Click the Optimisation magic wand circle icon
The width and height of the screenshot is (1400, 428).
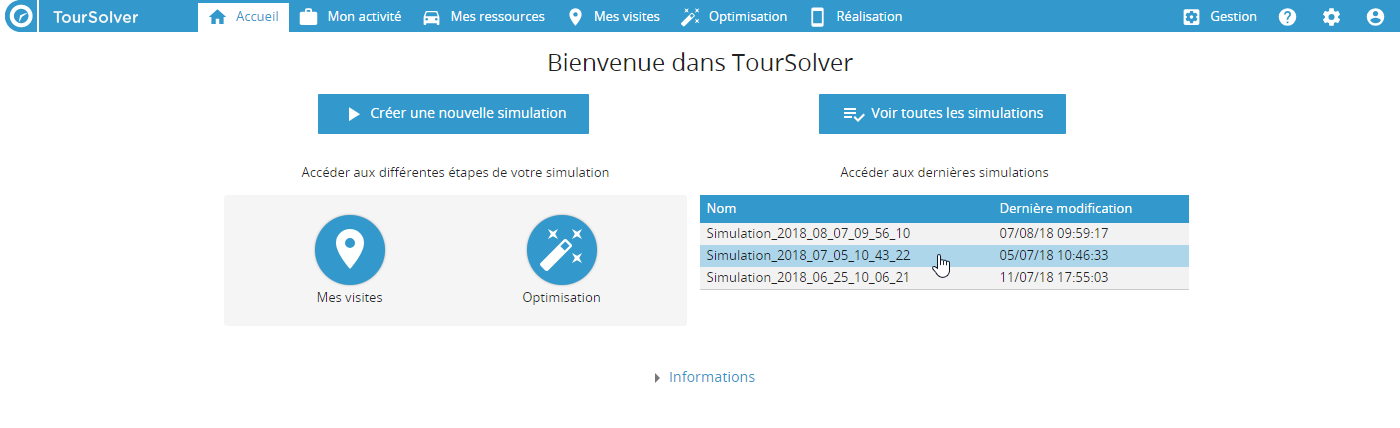click(562, 250)
